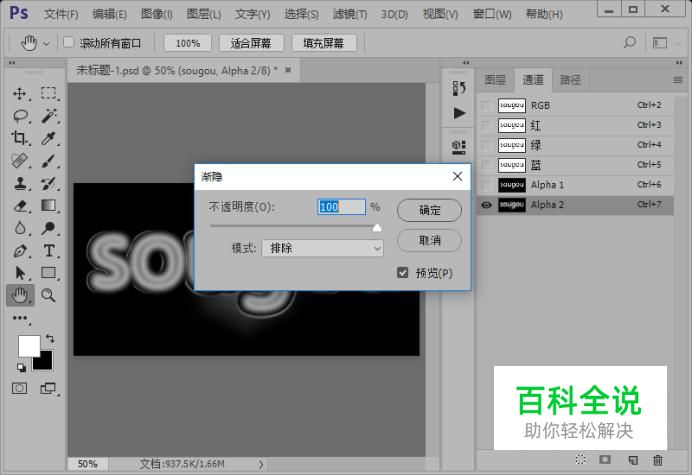Select the Eyedropper tool

(48, 138)
